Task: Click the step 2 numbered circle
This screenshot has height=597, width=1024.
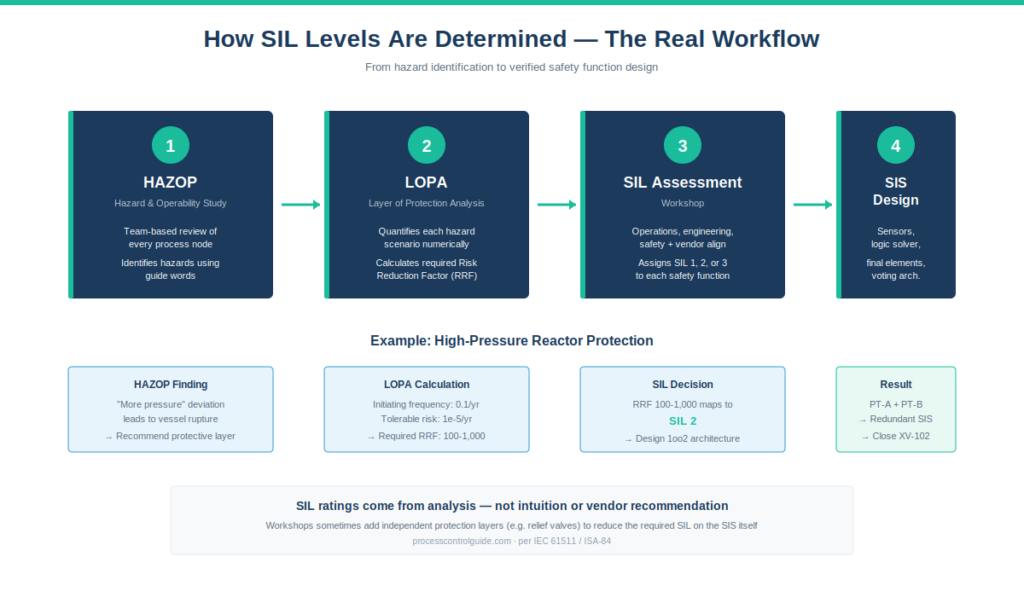Action: [x=426, y=145]
